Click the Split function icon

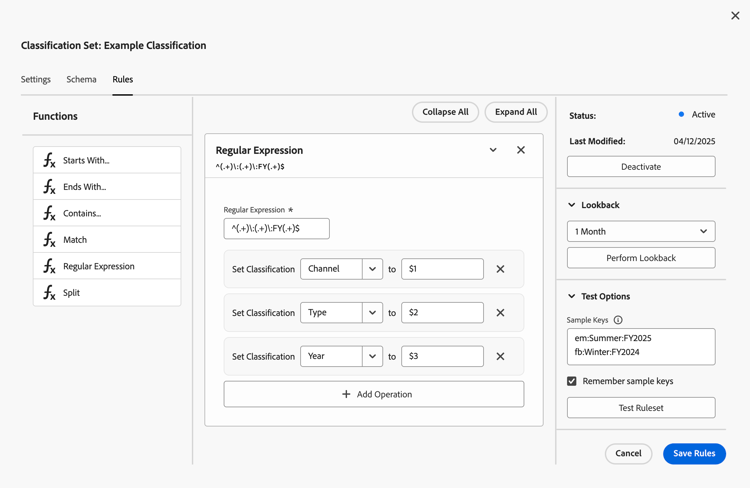coord(49,293)
